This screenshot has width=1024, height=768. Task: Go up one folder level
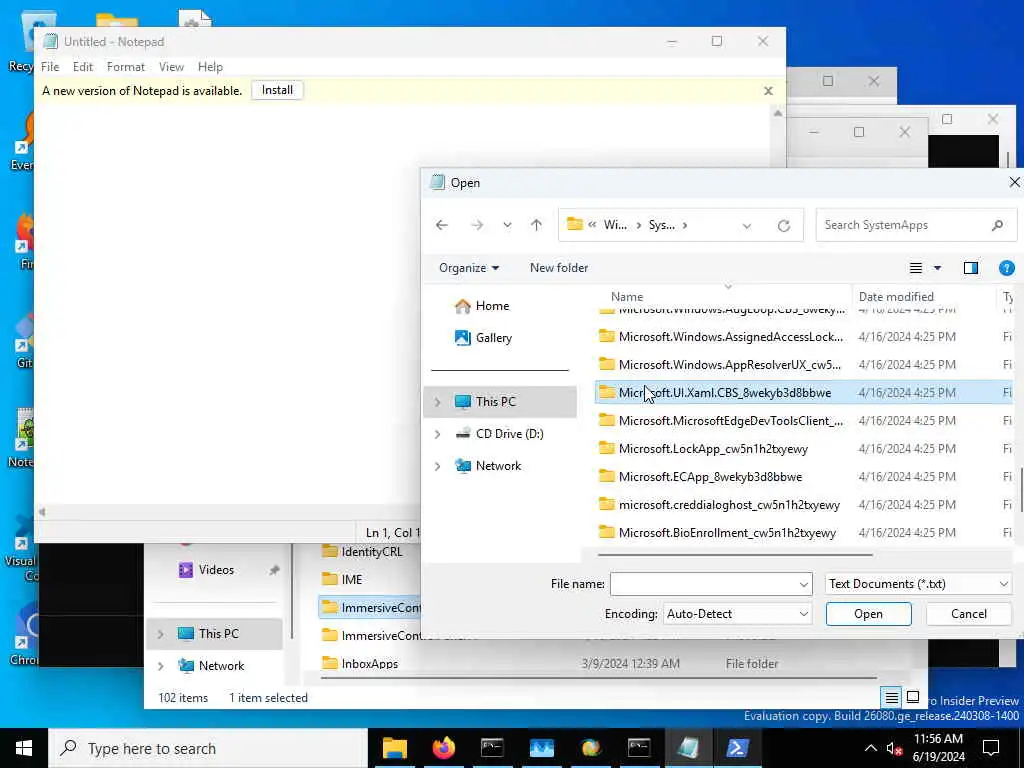tap(536, 225)
